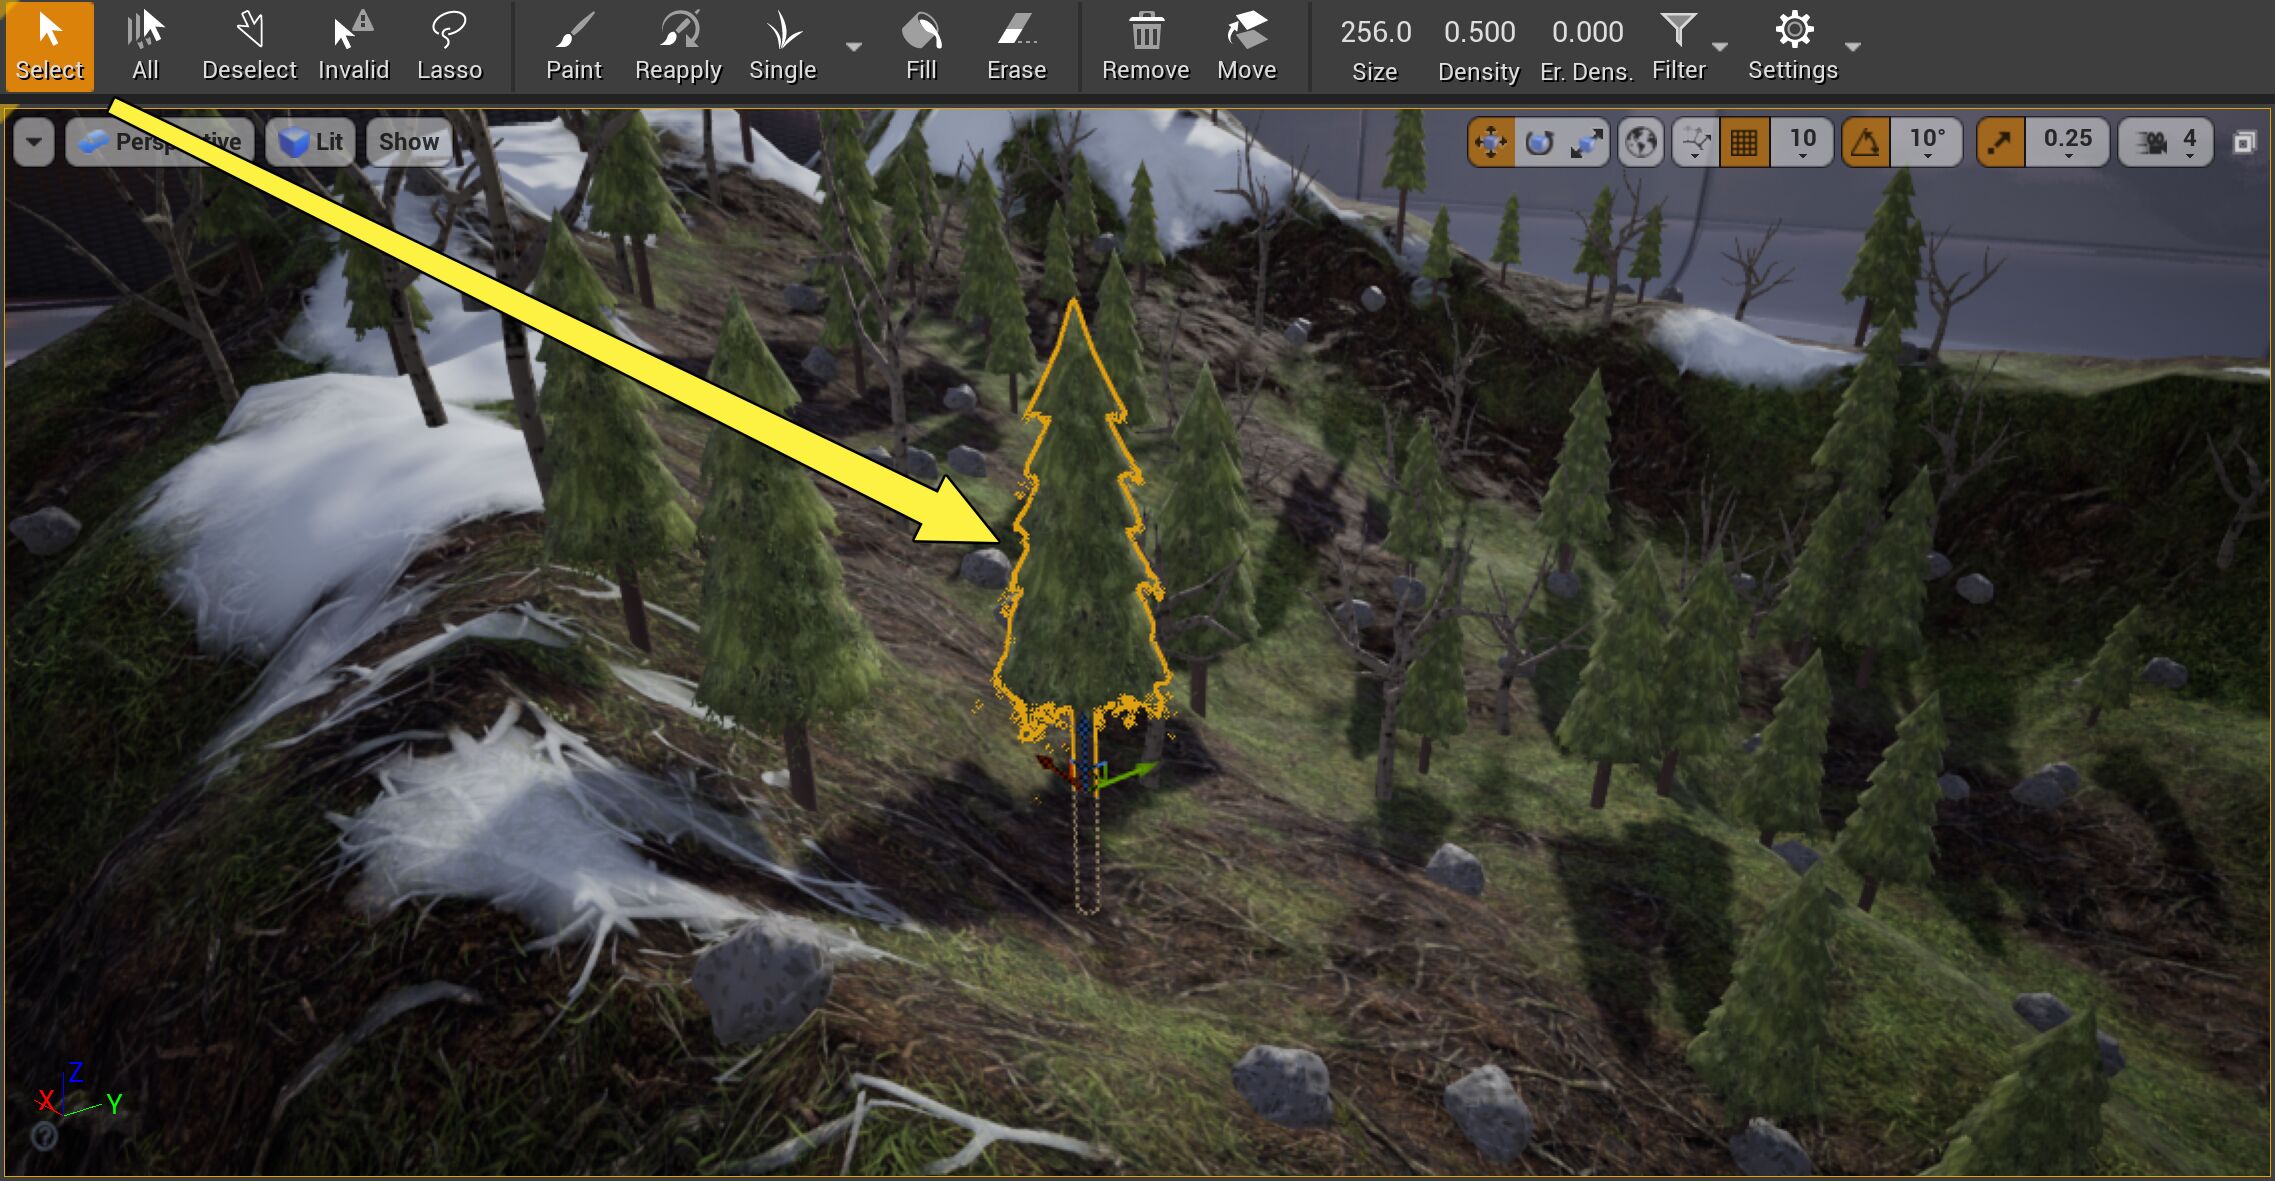Open the viewport options dropdown arrow
The width and height of the screenshot is (2275, 1181).
point(33,141)
